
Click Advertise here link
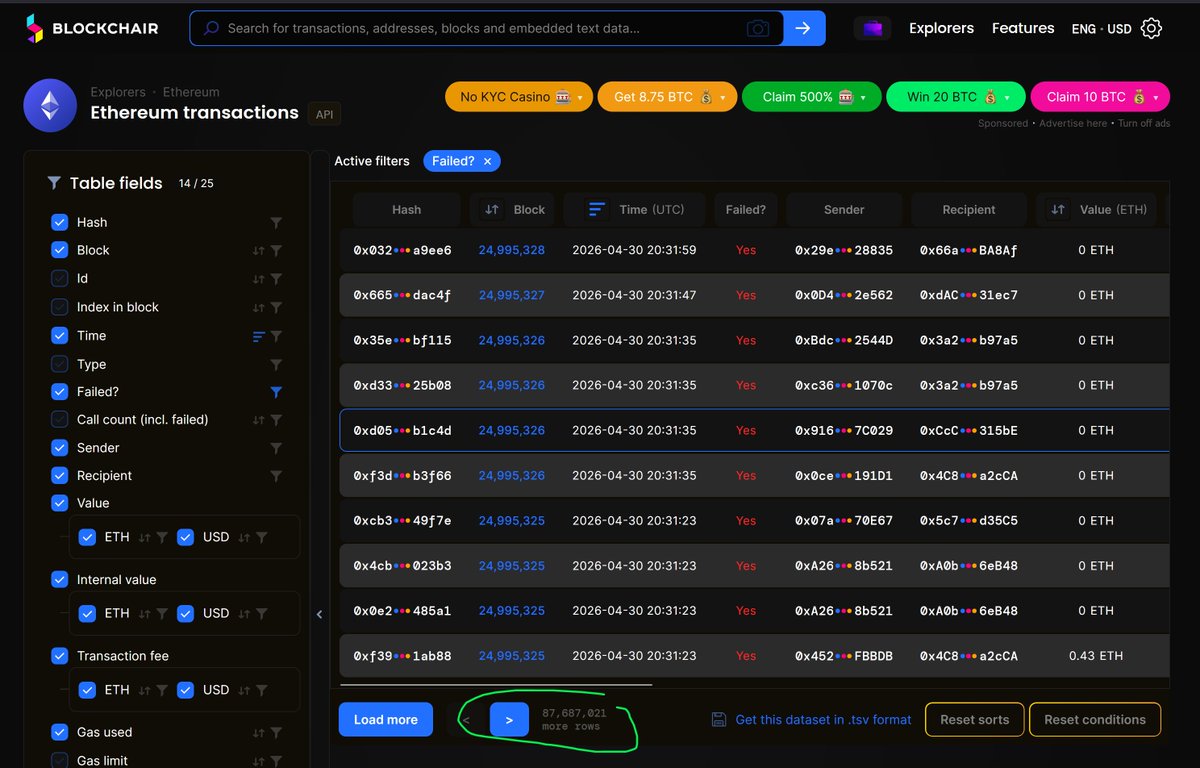pos(1073,123)
